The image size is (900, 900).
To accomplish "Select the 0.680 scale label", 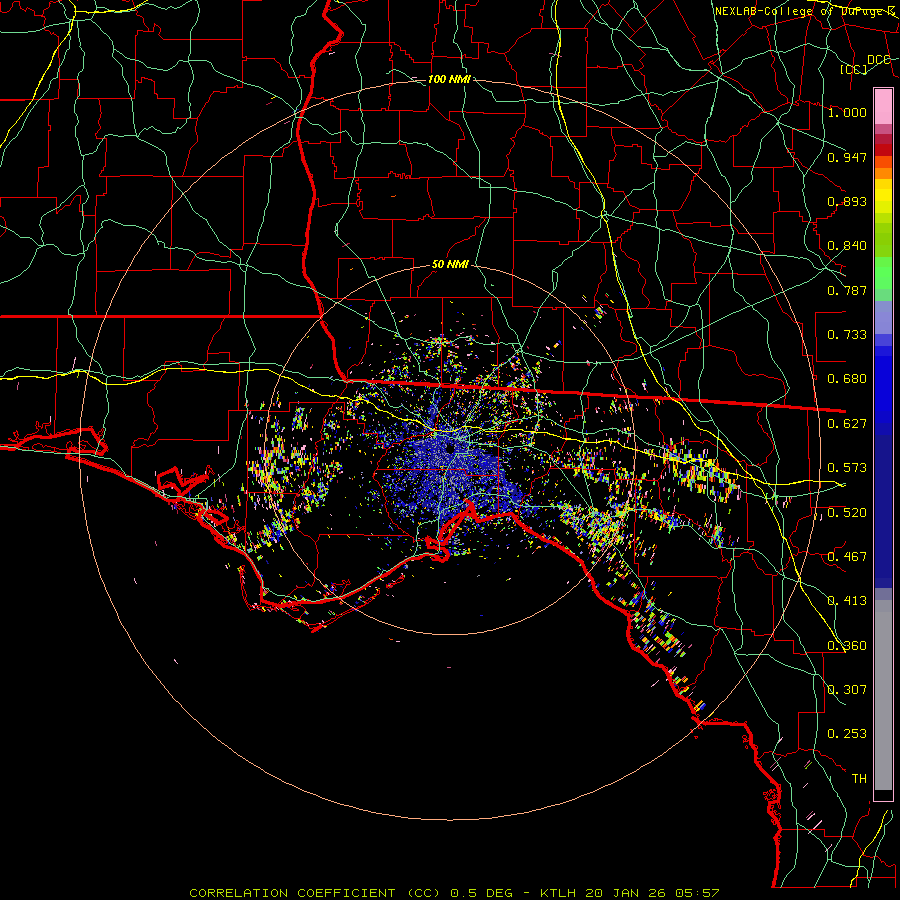I will pos(847,379).
